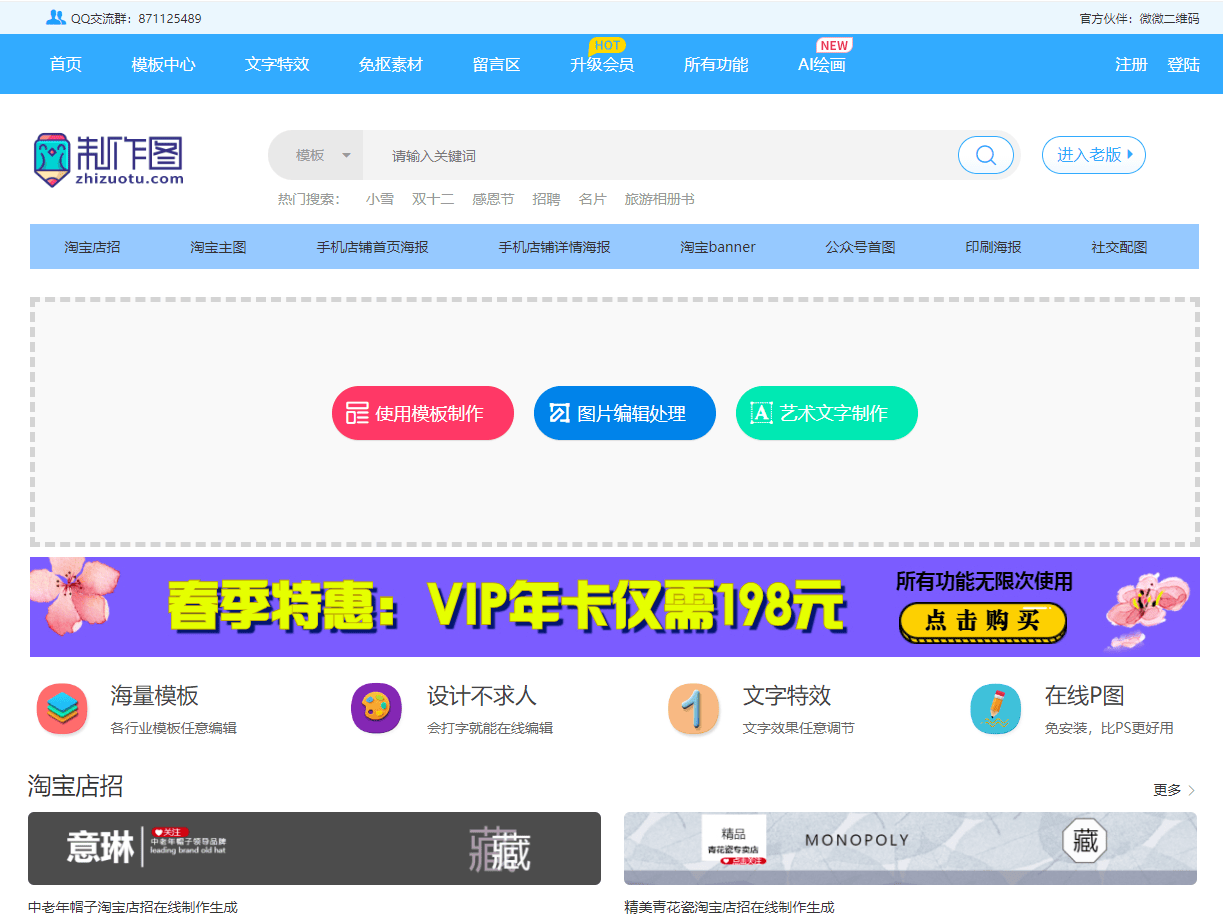This screenshot has height=919, width=1223.
Task: Open the 注册 registration link
Action: [1130, 64]
